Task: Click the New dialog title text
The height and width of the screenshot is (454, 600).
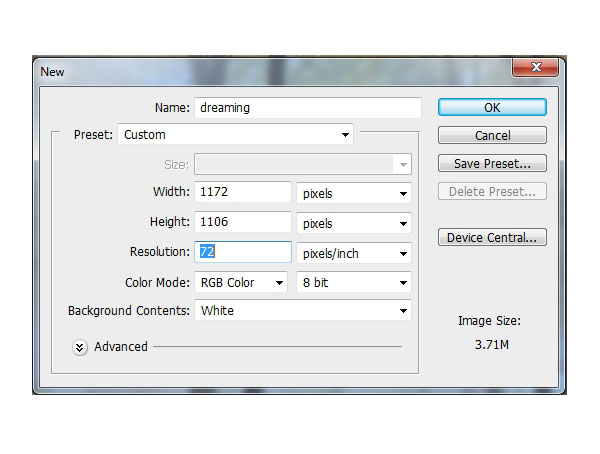Action: pos(52,72)
